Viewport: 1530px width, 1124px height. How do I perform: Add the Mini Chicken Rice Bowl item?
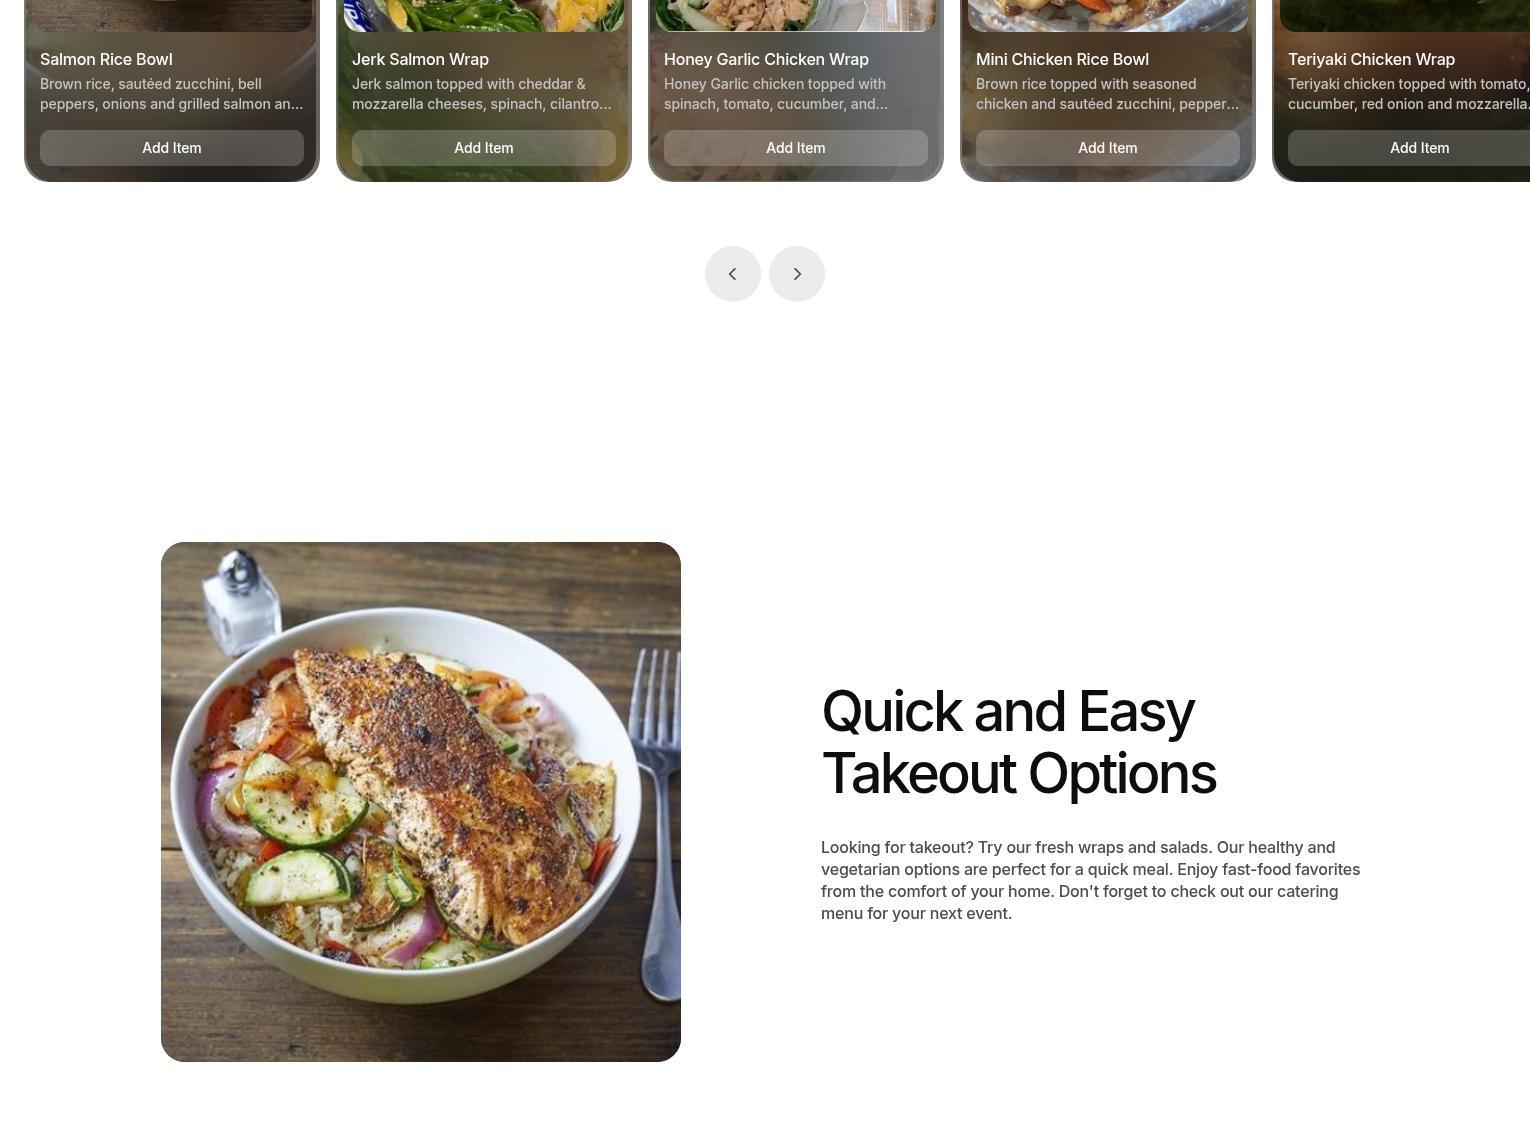pos(1108,148)
